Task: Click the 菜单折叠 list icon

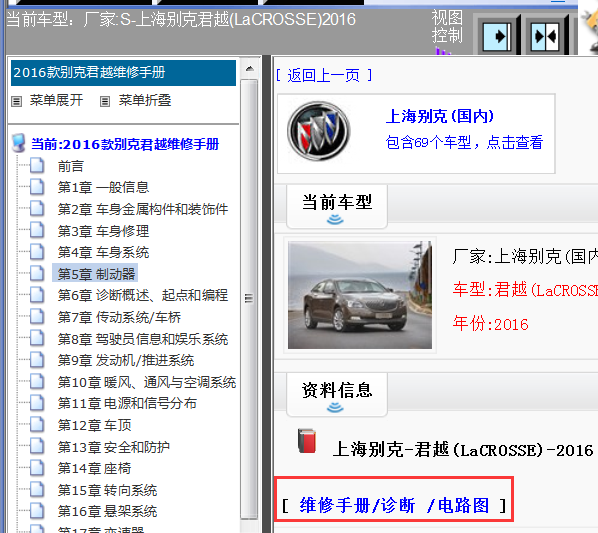Action: pyautogui.click(x=105, y=101)
